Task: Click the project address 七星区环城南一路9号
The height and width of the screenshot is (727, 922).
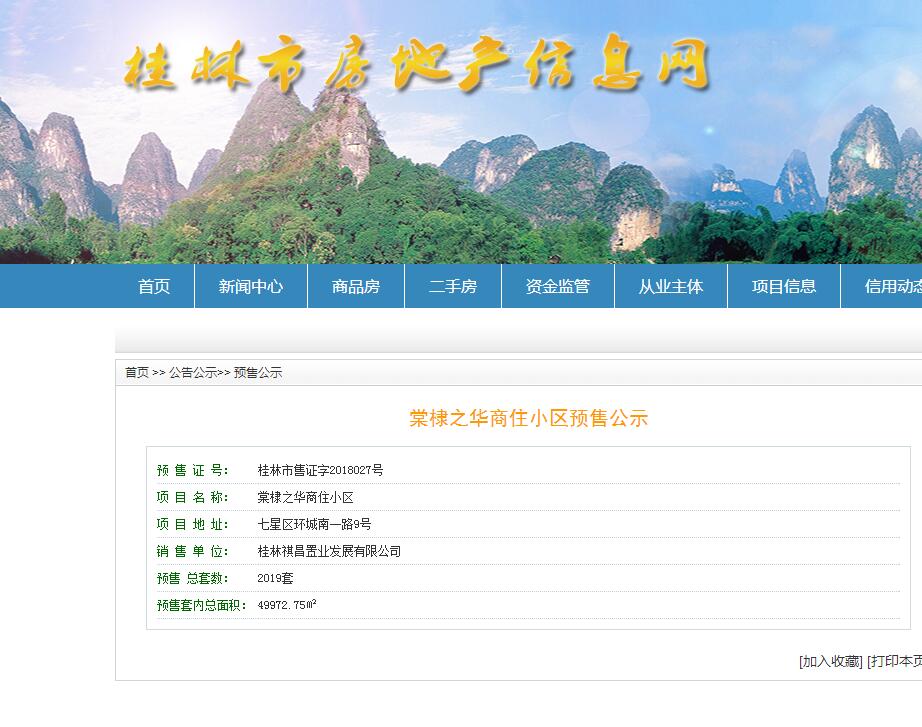Action: [x=314, y=524]
